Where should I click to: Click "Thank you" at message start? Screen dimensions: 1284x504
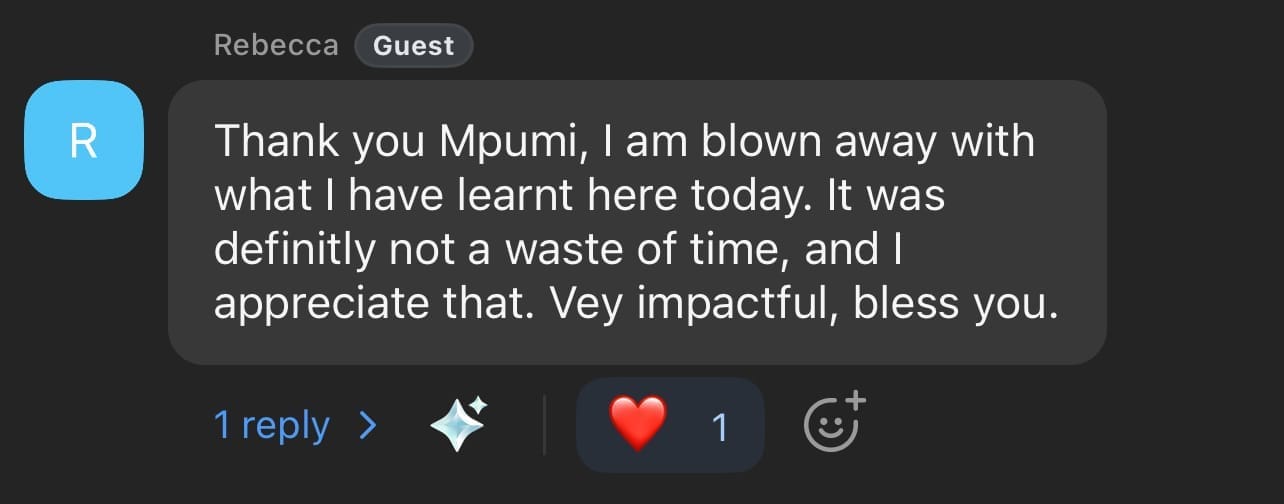click(320, 142)
